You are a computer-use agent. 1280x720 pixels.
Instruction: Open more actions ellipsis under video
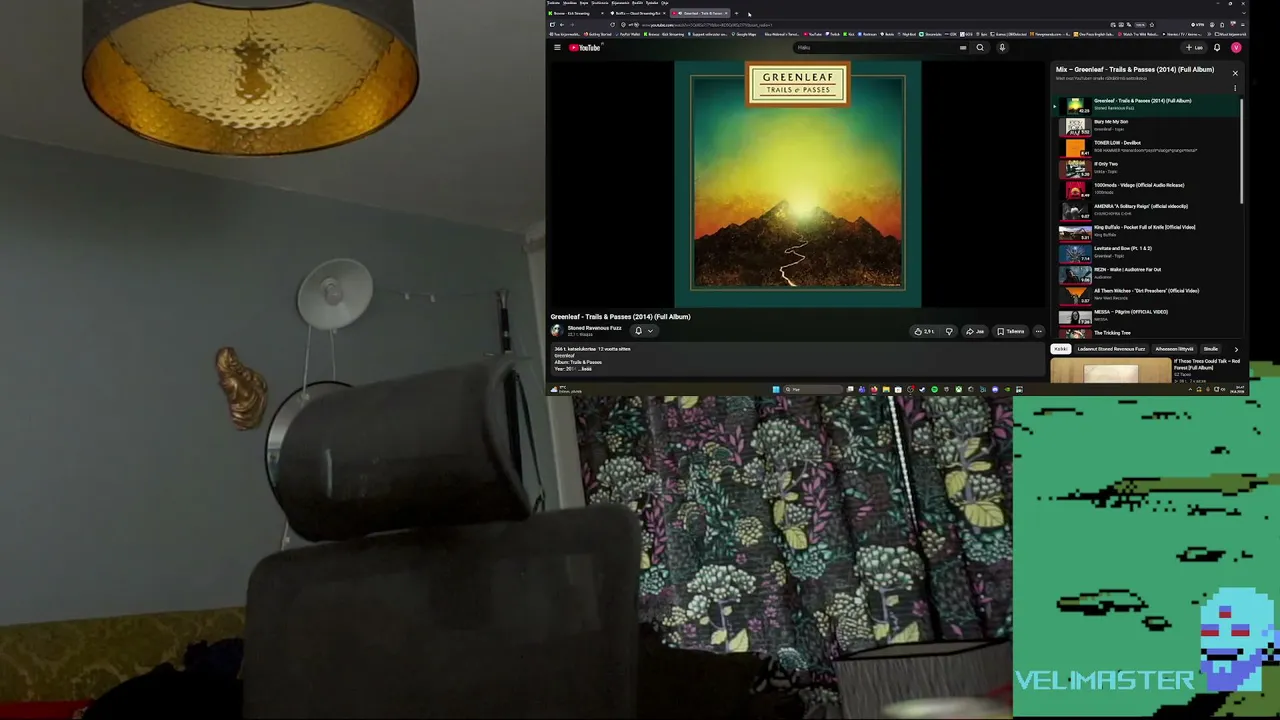coord(1038,331)
